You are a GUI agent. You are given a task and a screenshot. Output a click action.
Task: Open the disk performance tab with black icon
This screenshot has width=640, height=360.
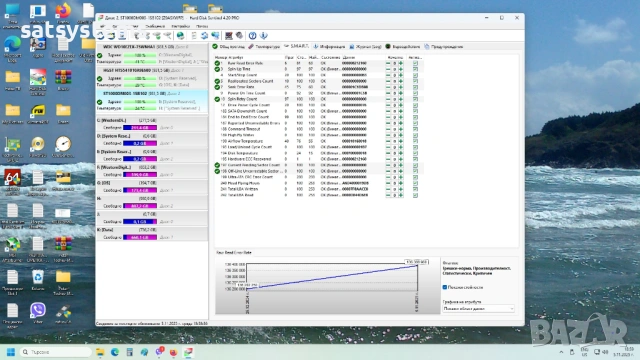402,47
